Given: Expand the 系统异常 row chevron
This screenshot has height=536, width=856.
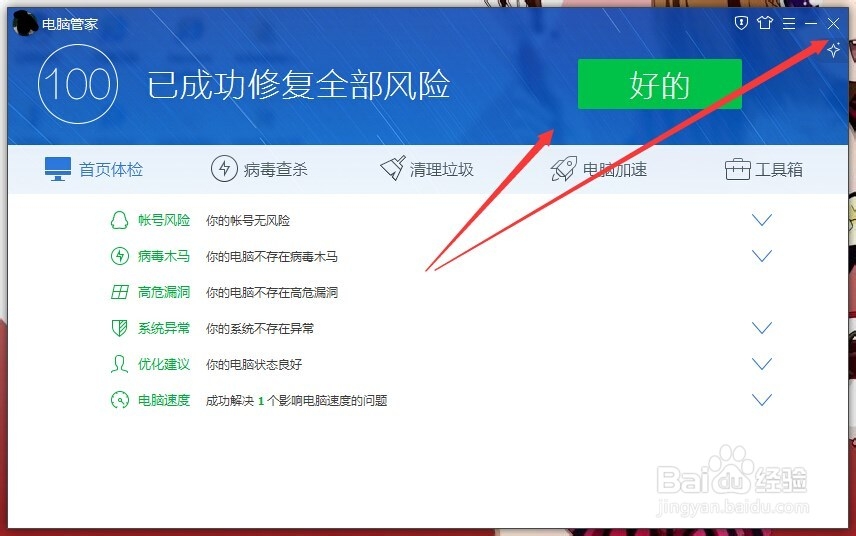Looking at the screenshot, I should [x=762, y=327].
